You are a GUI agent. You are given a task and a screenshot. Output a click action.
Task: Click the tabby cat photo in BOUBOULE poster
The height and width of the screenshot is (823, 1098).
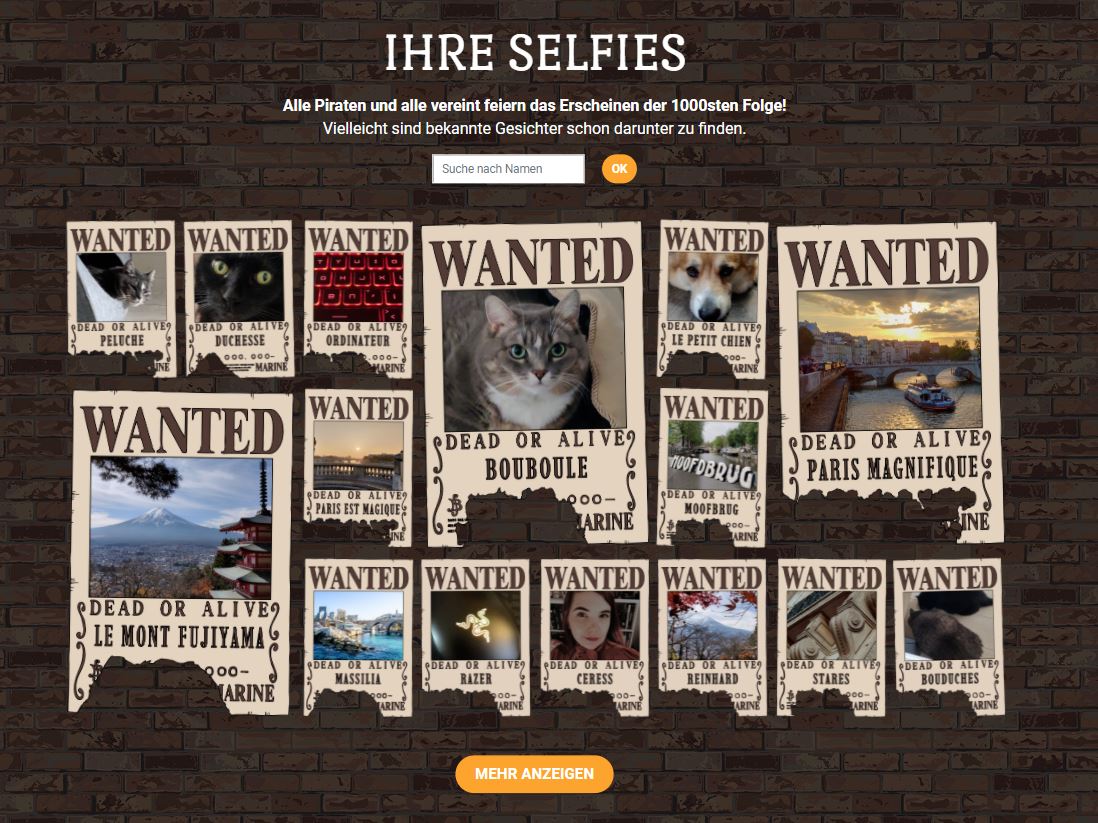tap(534, 359)
